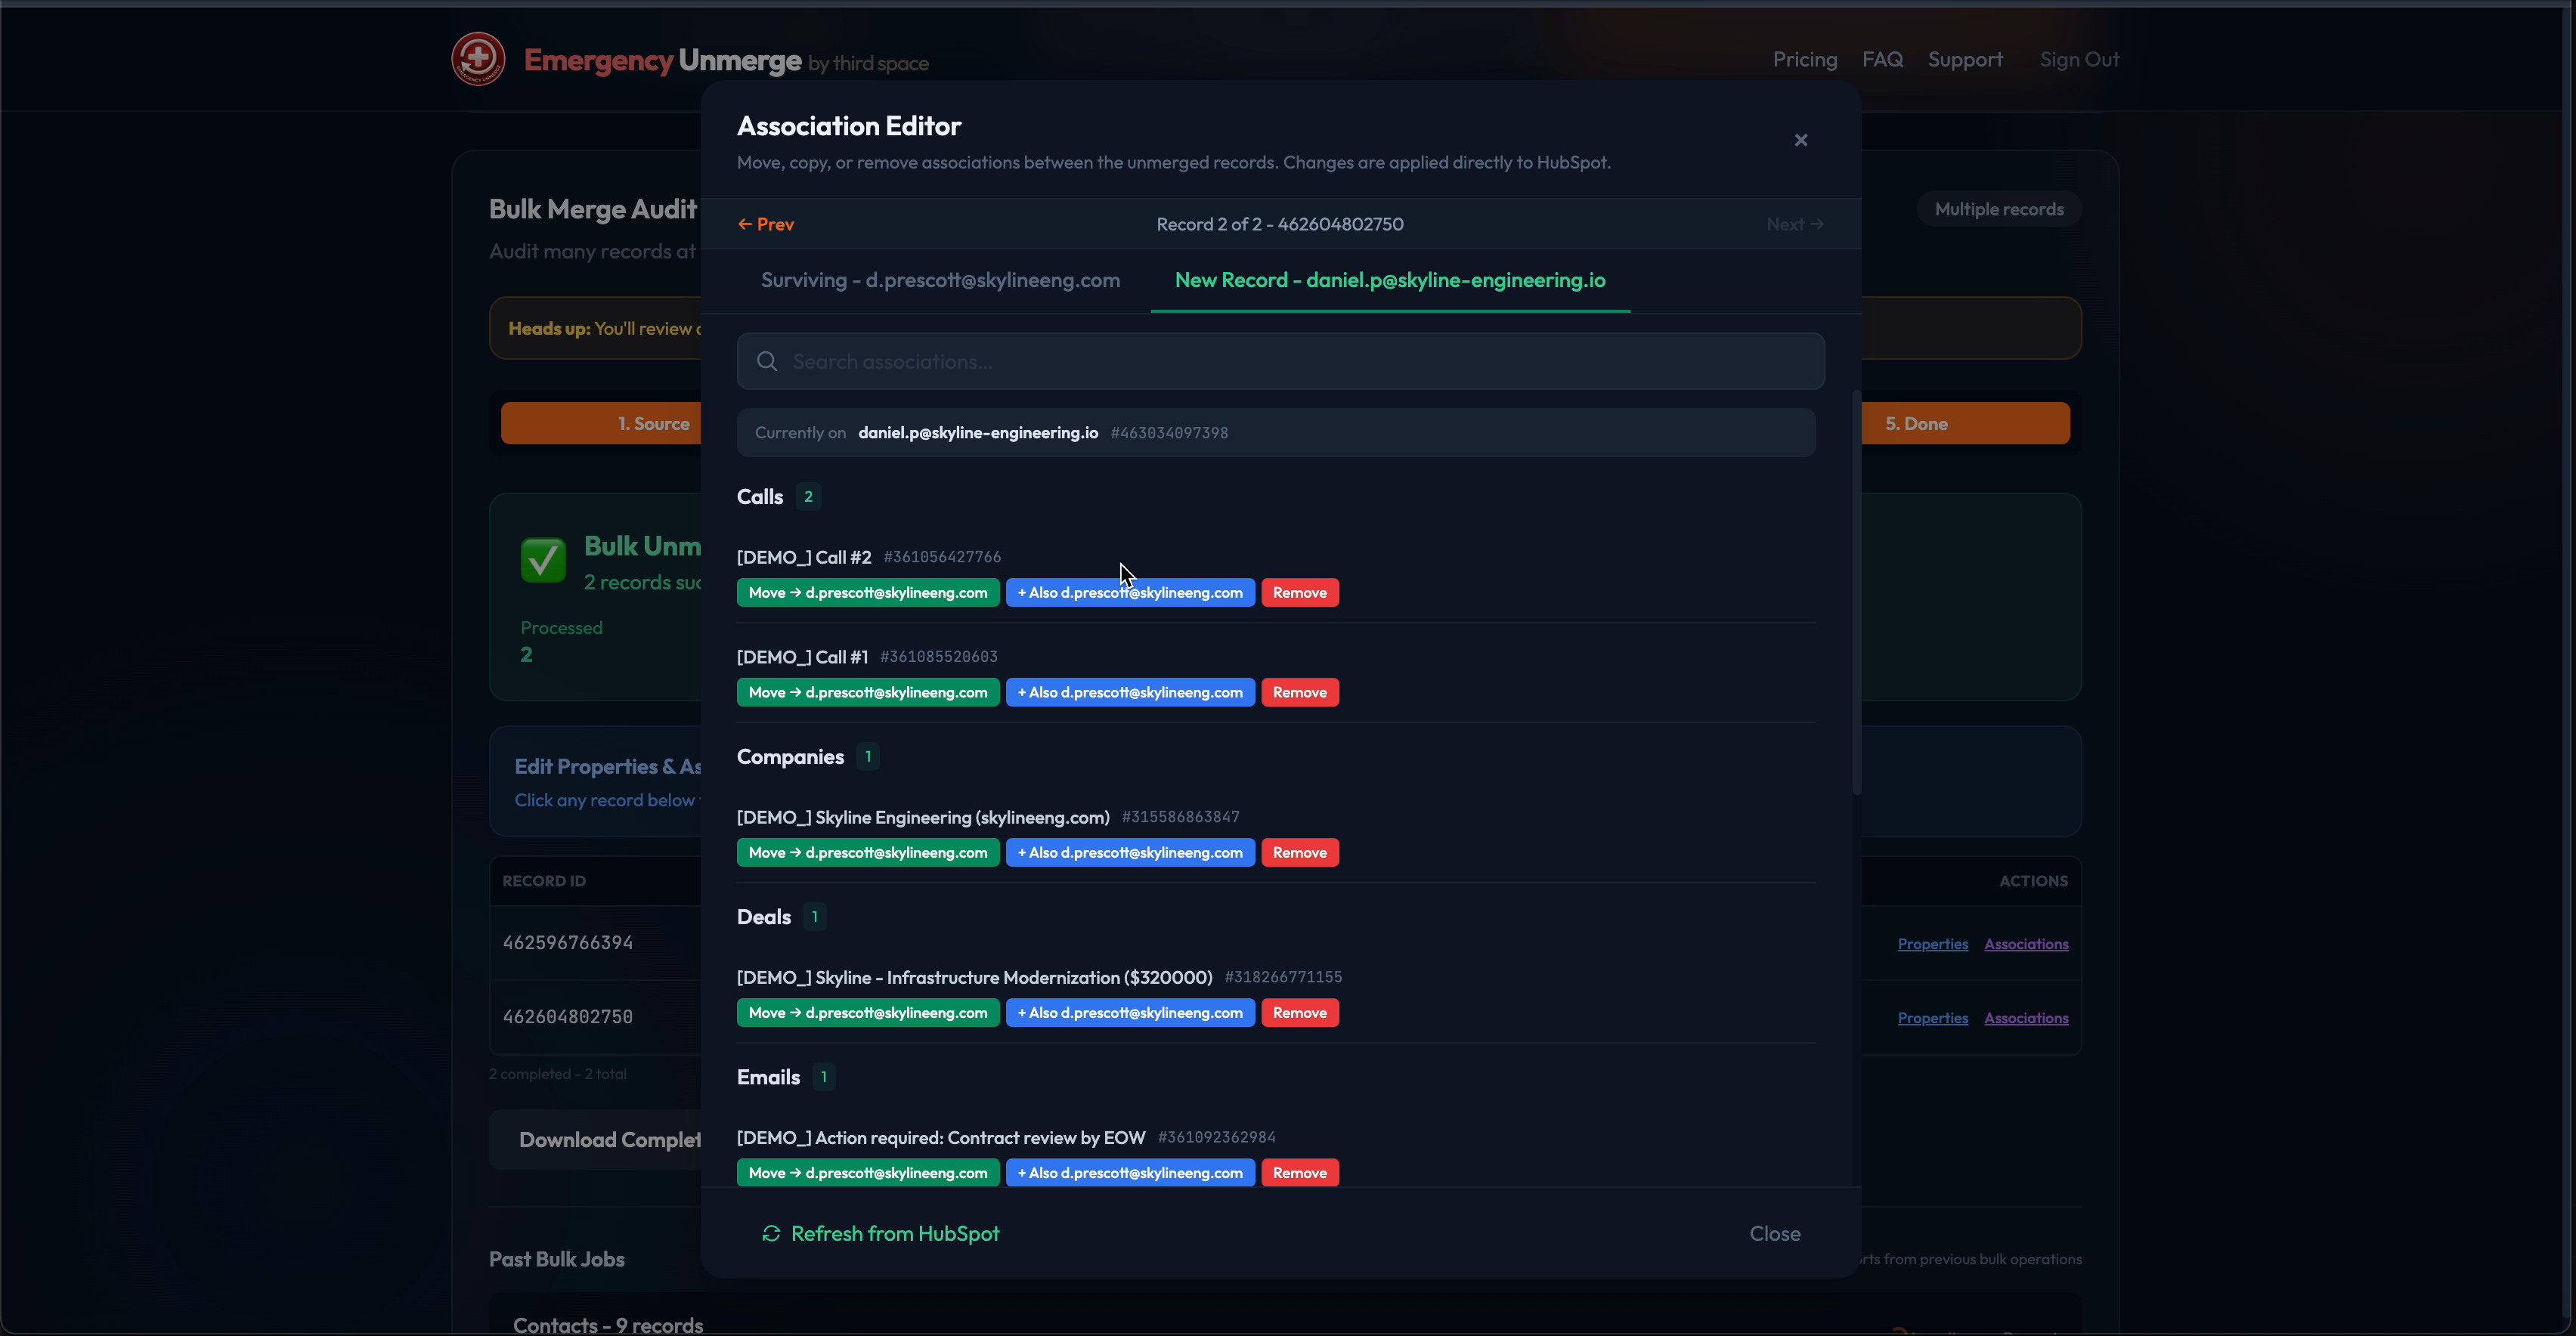The height and width of the screenshot is (1336, 2576).
Task: Click Refresh from HubSpot
Action: [881, 1234]
